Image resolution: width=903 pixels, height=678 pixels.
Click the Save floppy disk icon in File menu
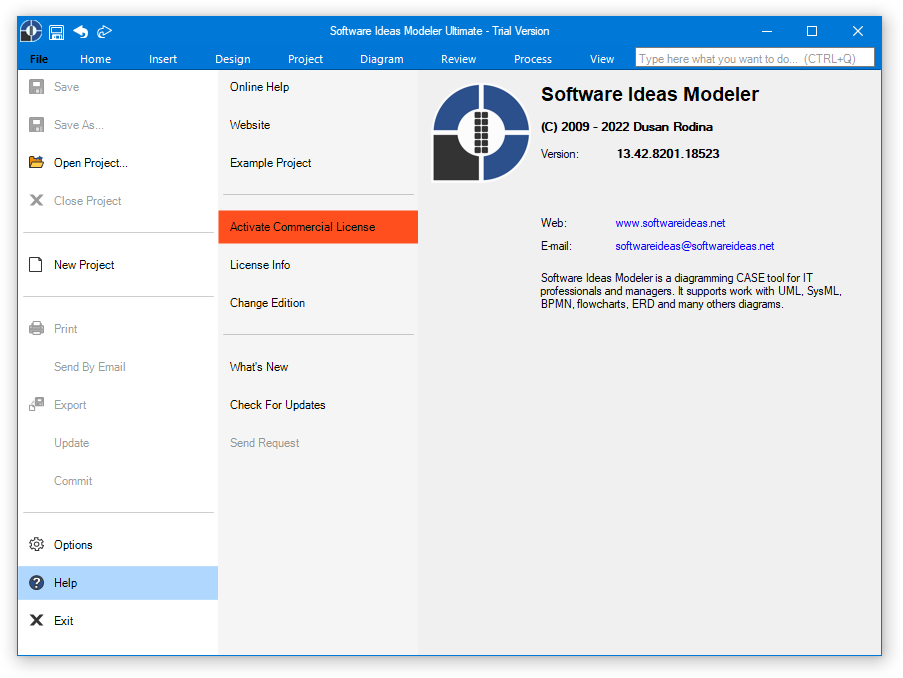(x=36, y=87)
